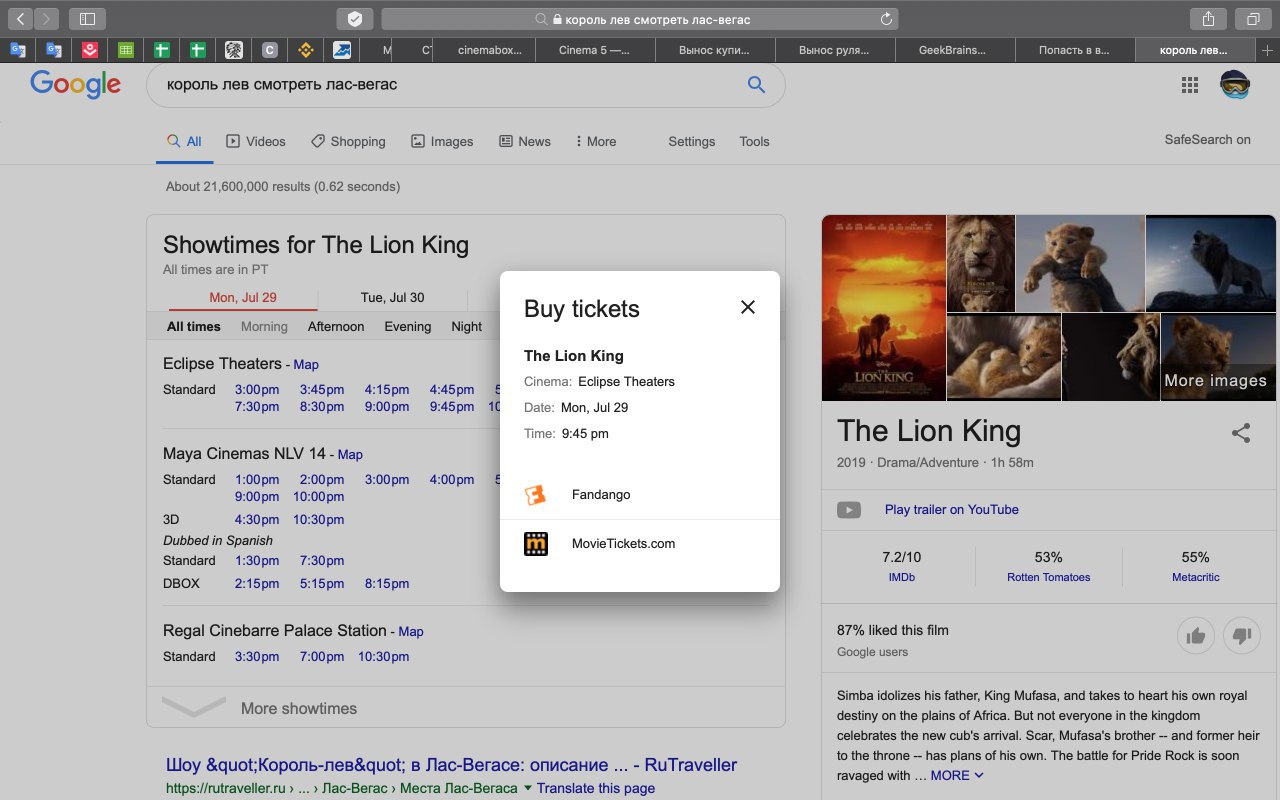Image resolution: width=1280 pixels, height=800 pixels.
Task: Open More images thumbnail
Action: click(1216, 358)
